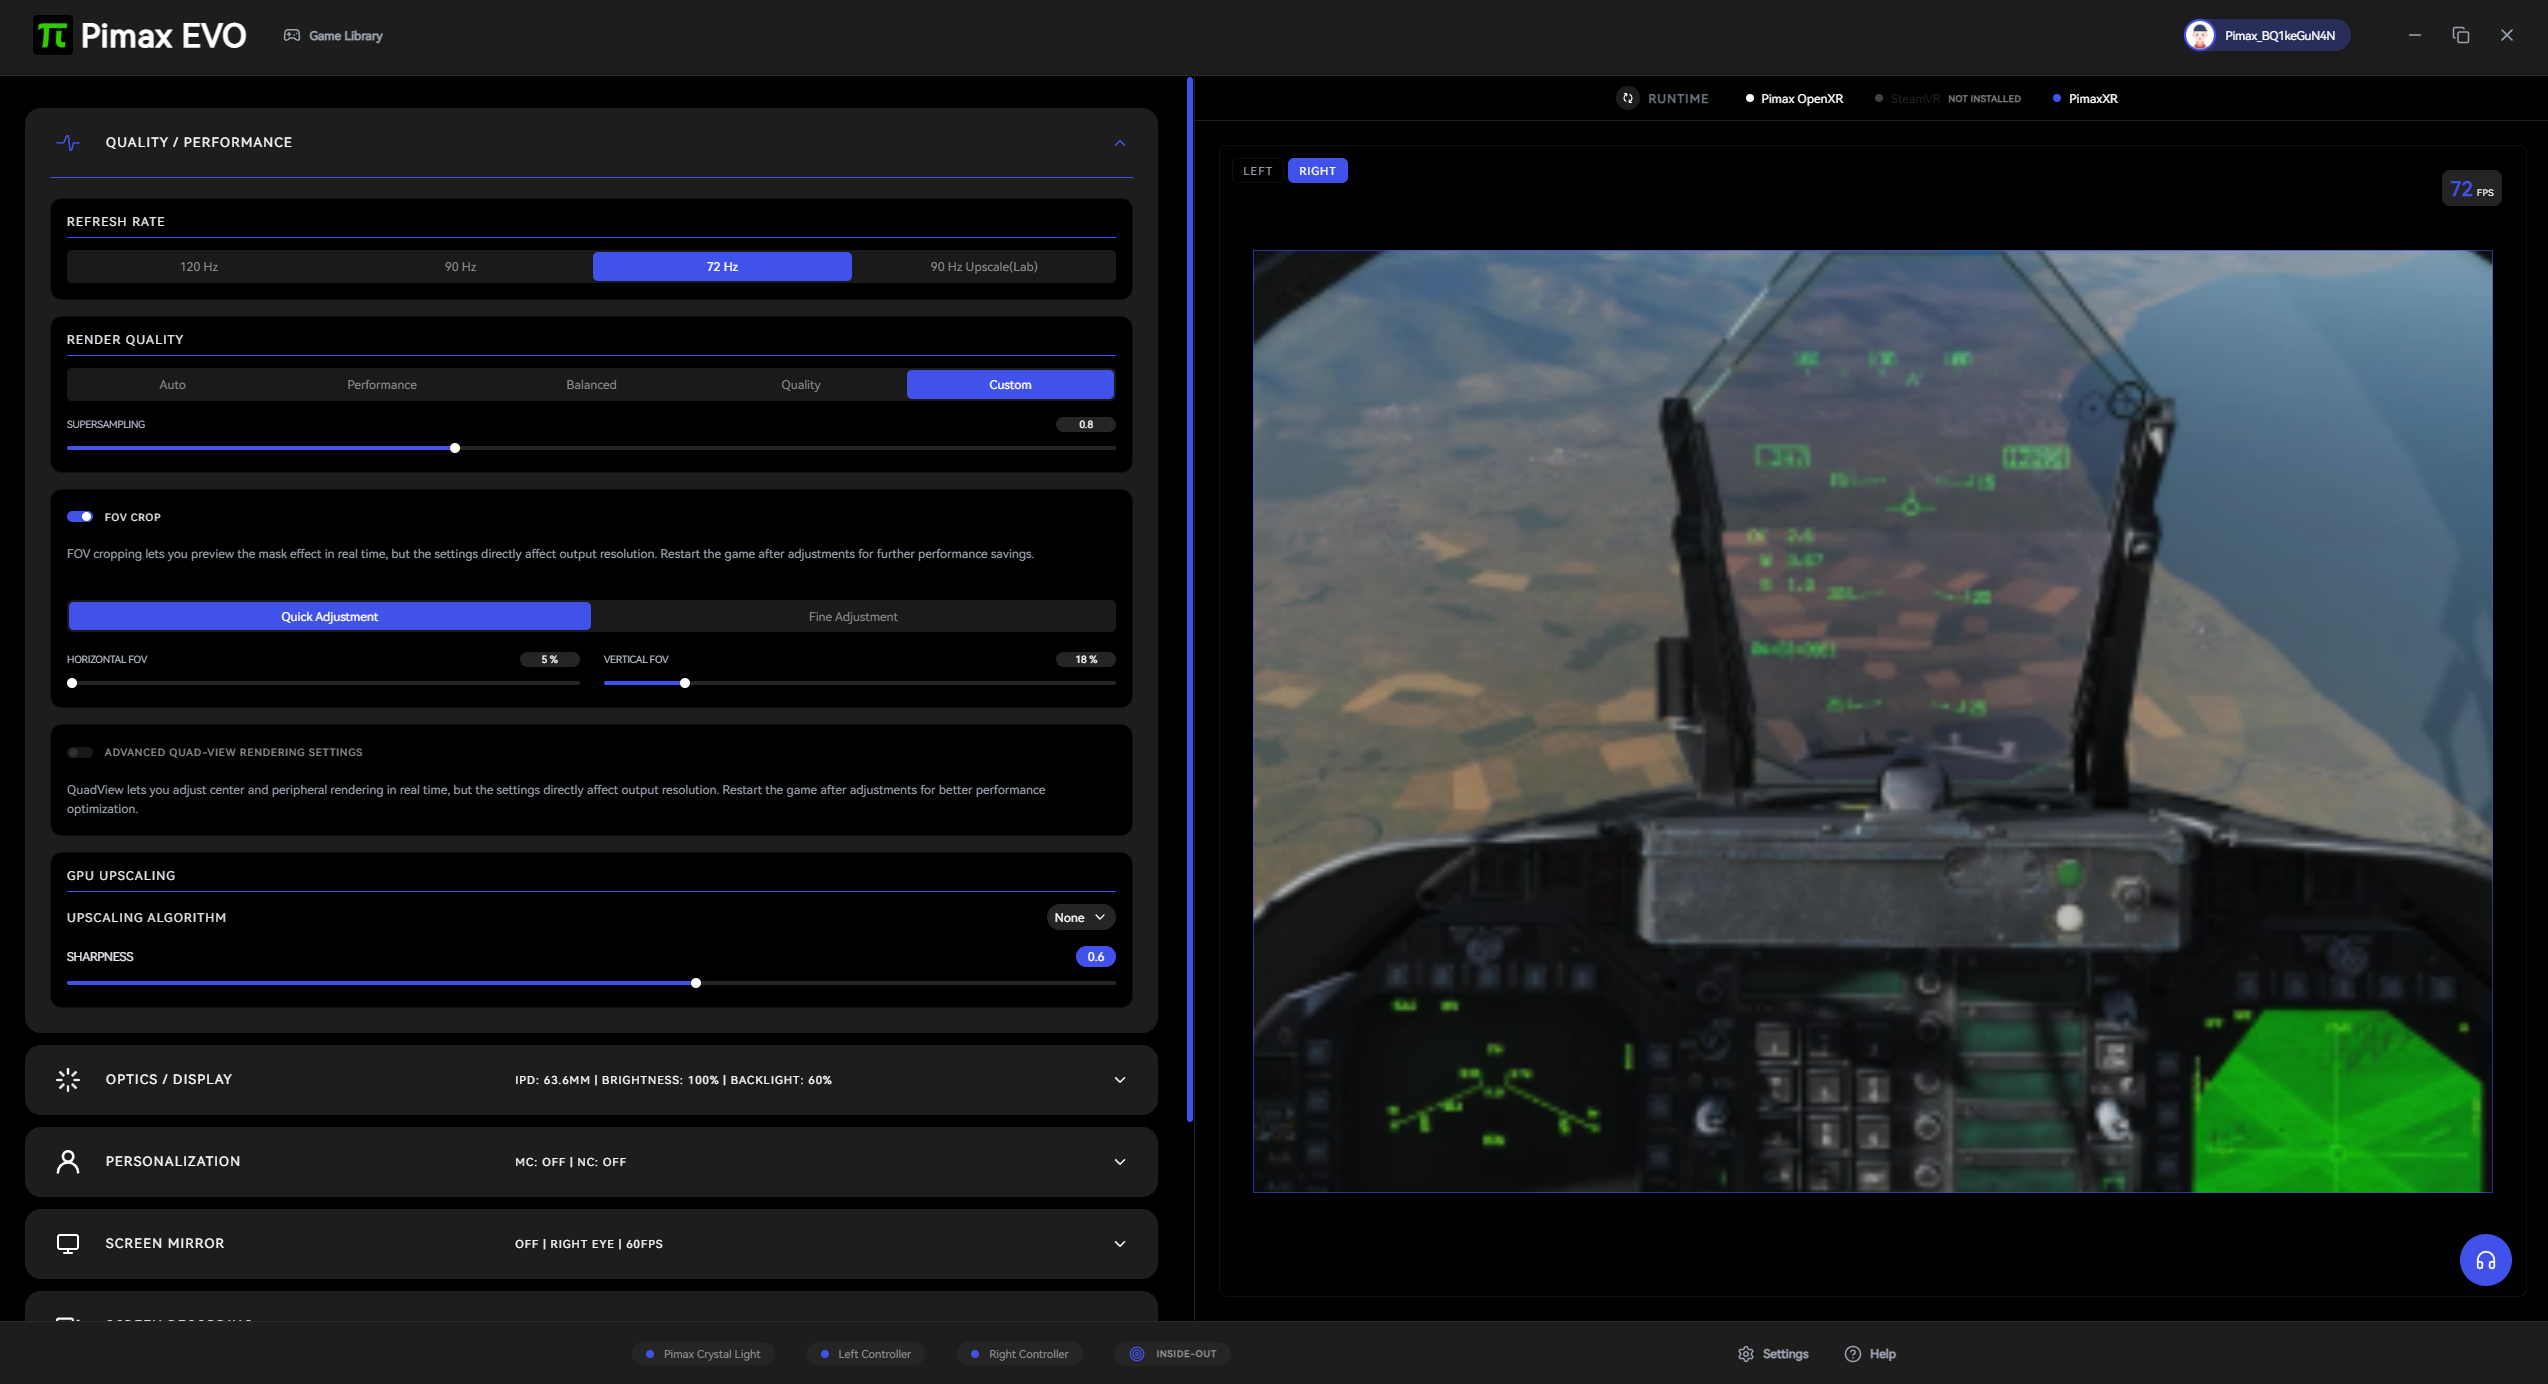Expand the Optics / Display section chevron
The width and height of the screenshot is (2548, 1384).
1120,1080
